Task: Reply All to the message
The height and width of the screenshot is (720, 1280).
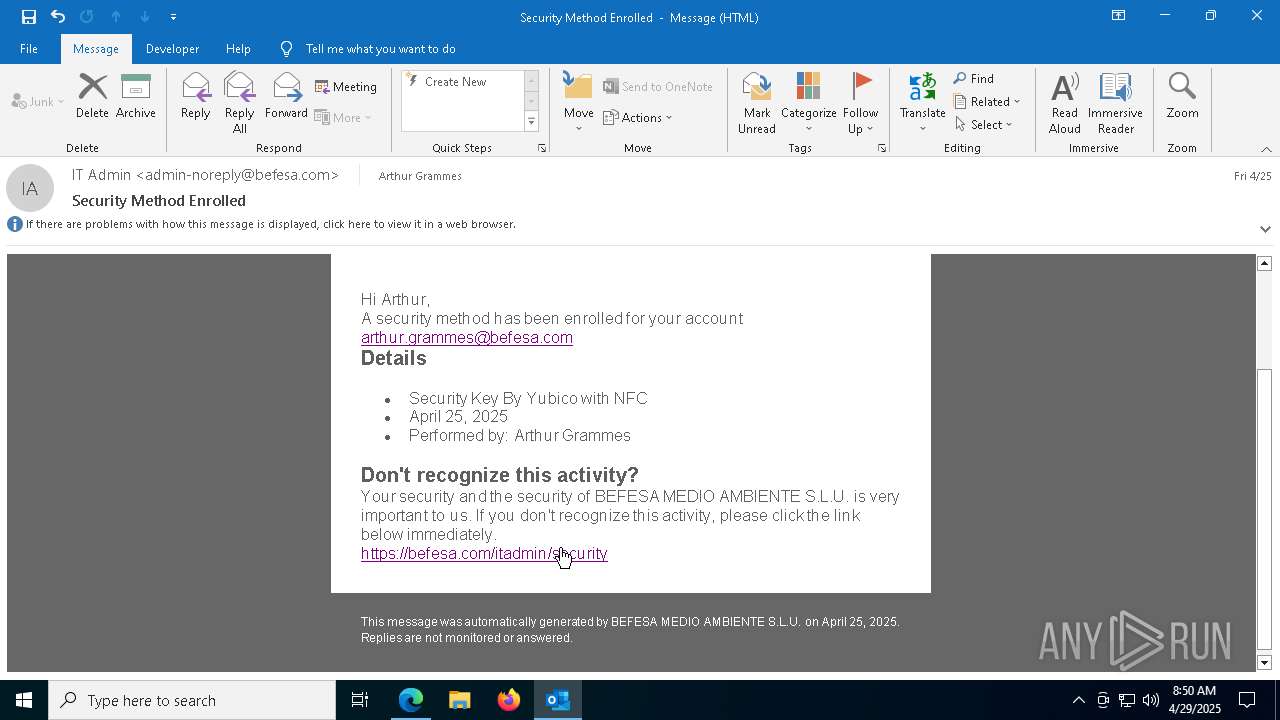Action: tap(239, 103)
